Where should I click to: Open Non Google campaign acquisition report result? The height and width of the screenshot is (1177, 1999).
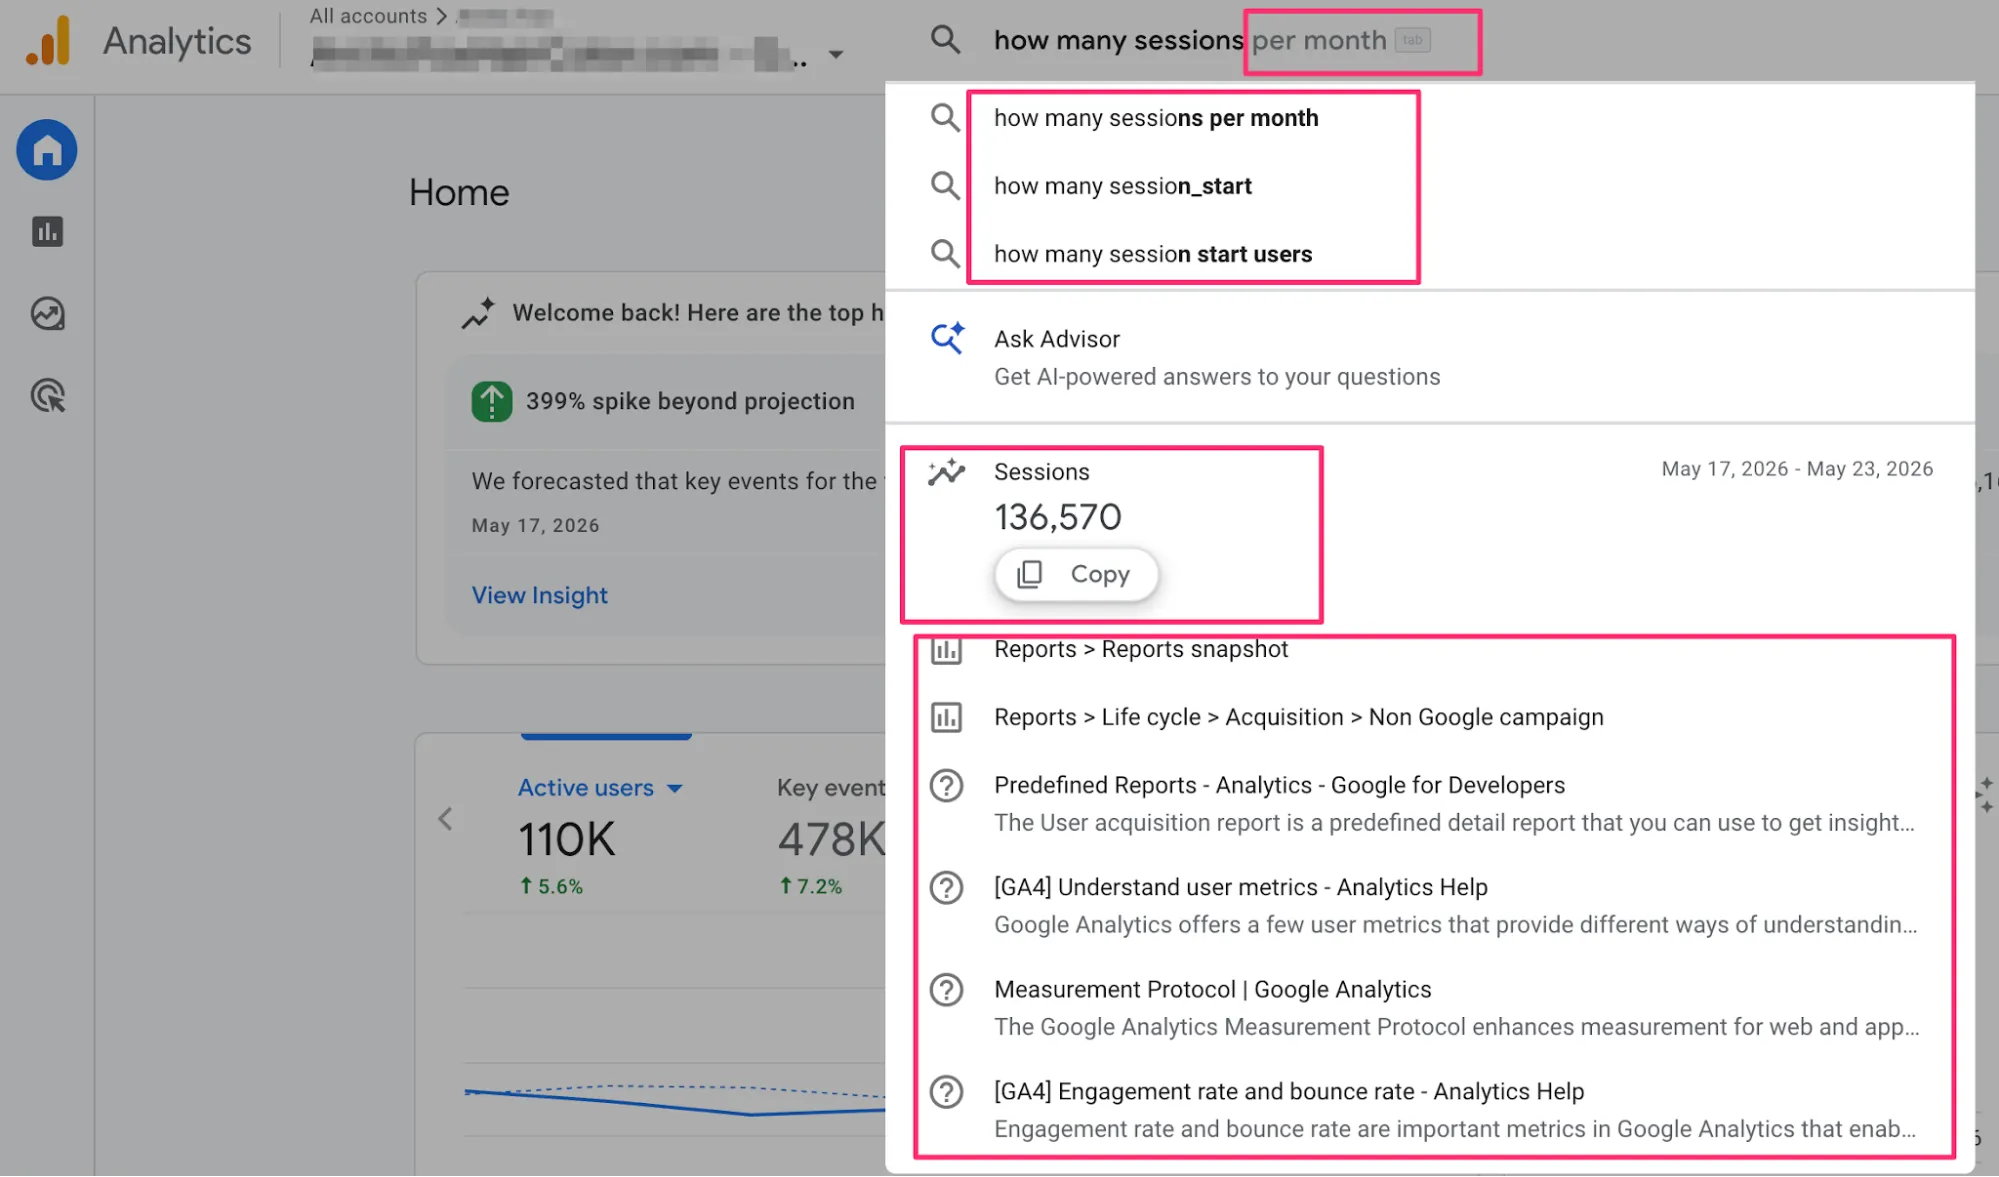[x=1298, y=717]
